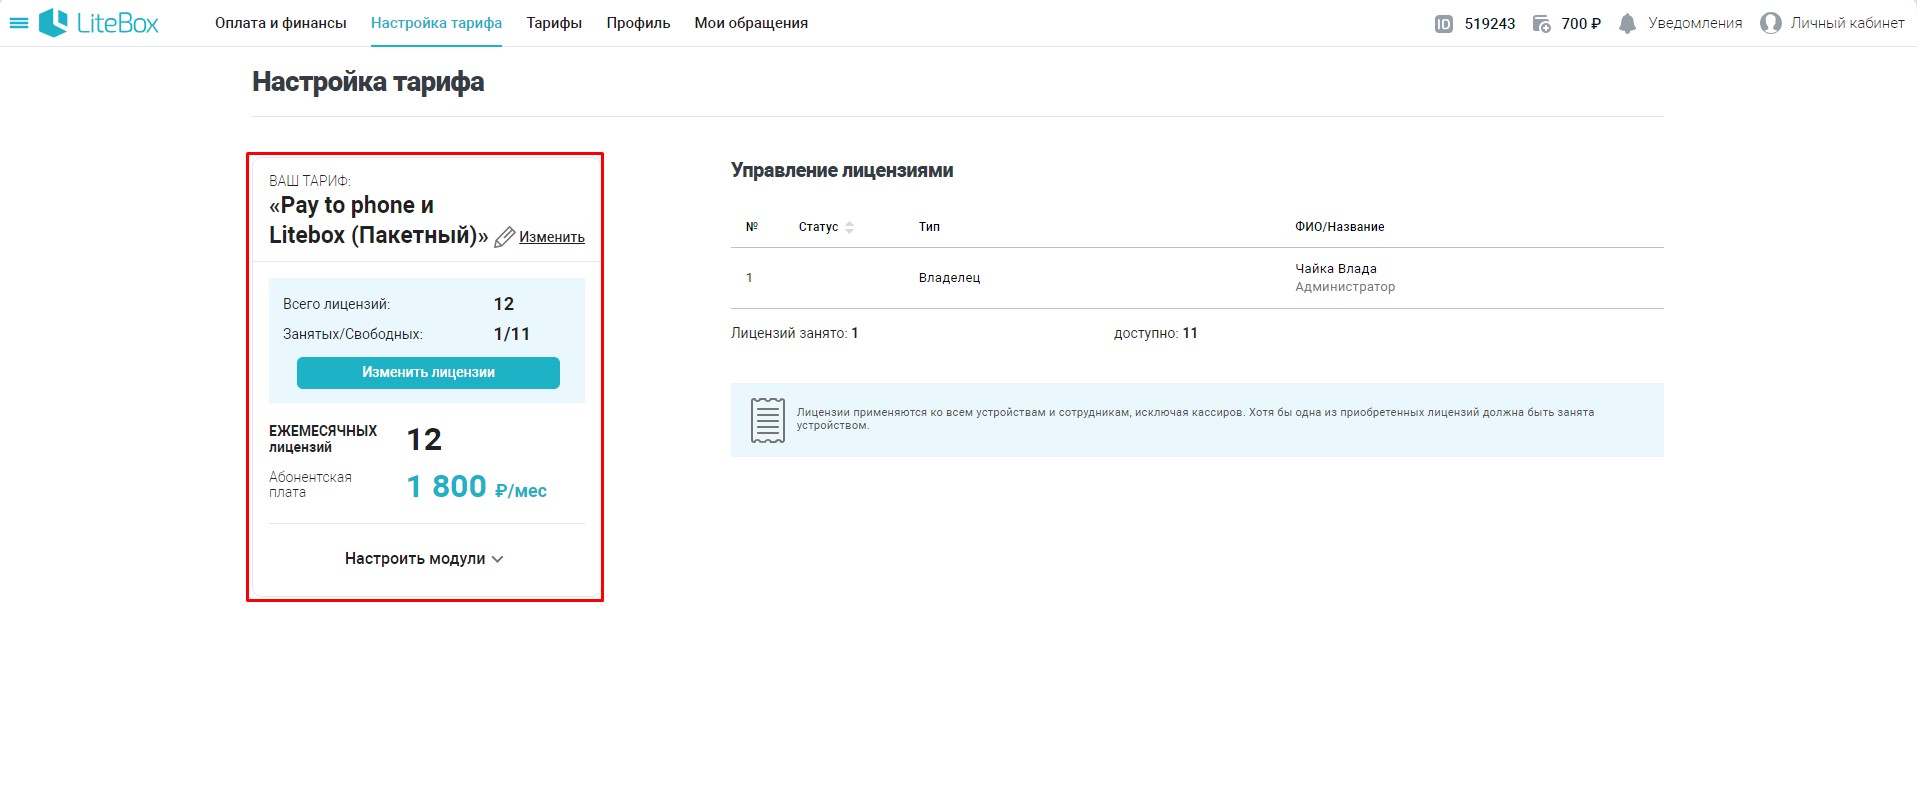The height and width of the screenshot is (811, 1917).
Task: Click the receipt icon in the info banner
Action: [x=767, y=420]
